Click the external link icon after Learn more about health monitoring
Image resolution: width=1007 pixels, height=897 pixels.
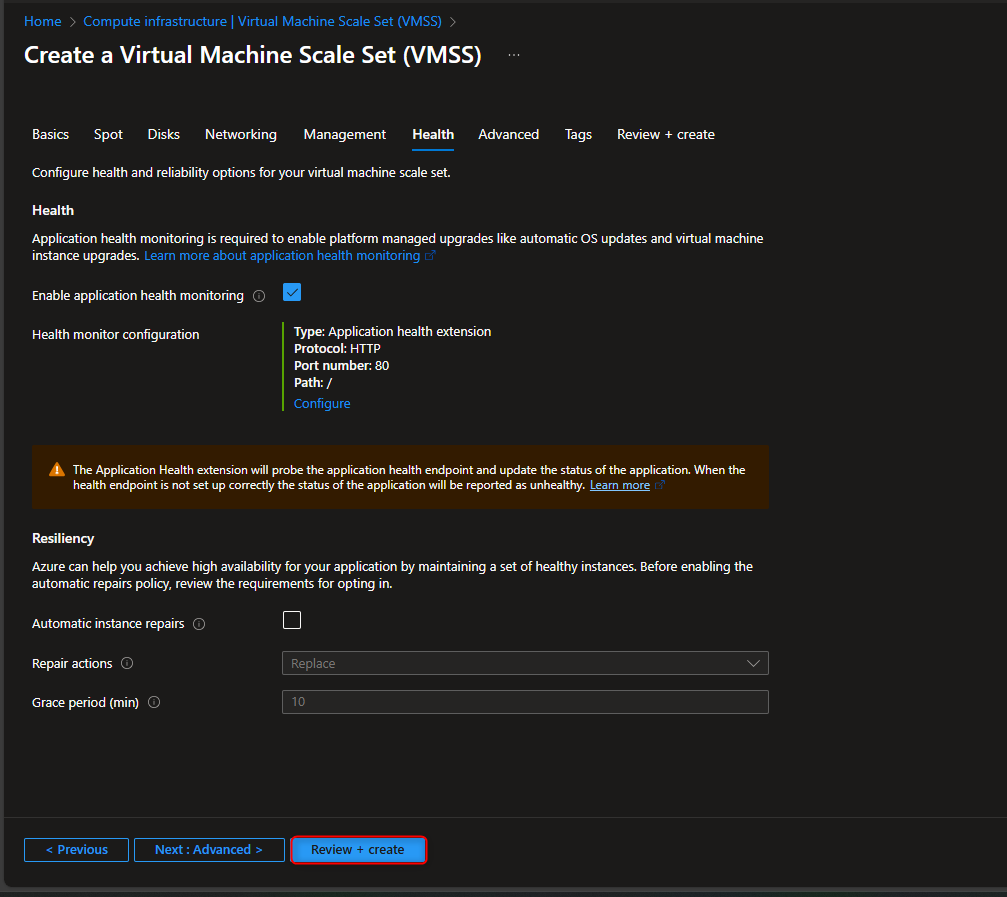click(x=431, y=255)
